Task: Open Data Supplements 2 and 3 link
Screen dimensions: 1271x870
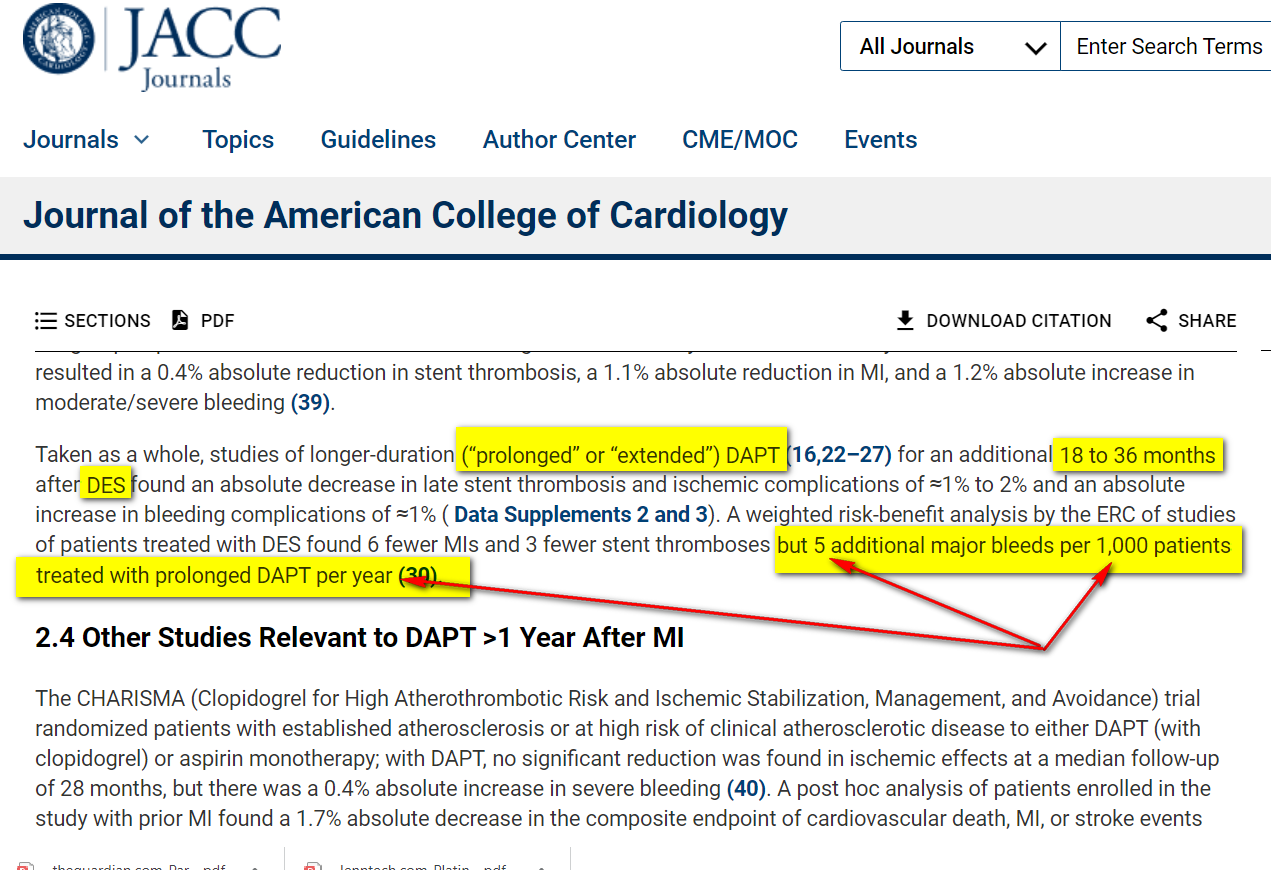Action: click(x=581, y=515)
